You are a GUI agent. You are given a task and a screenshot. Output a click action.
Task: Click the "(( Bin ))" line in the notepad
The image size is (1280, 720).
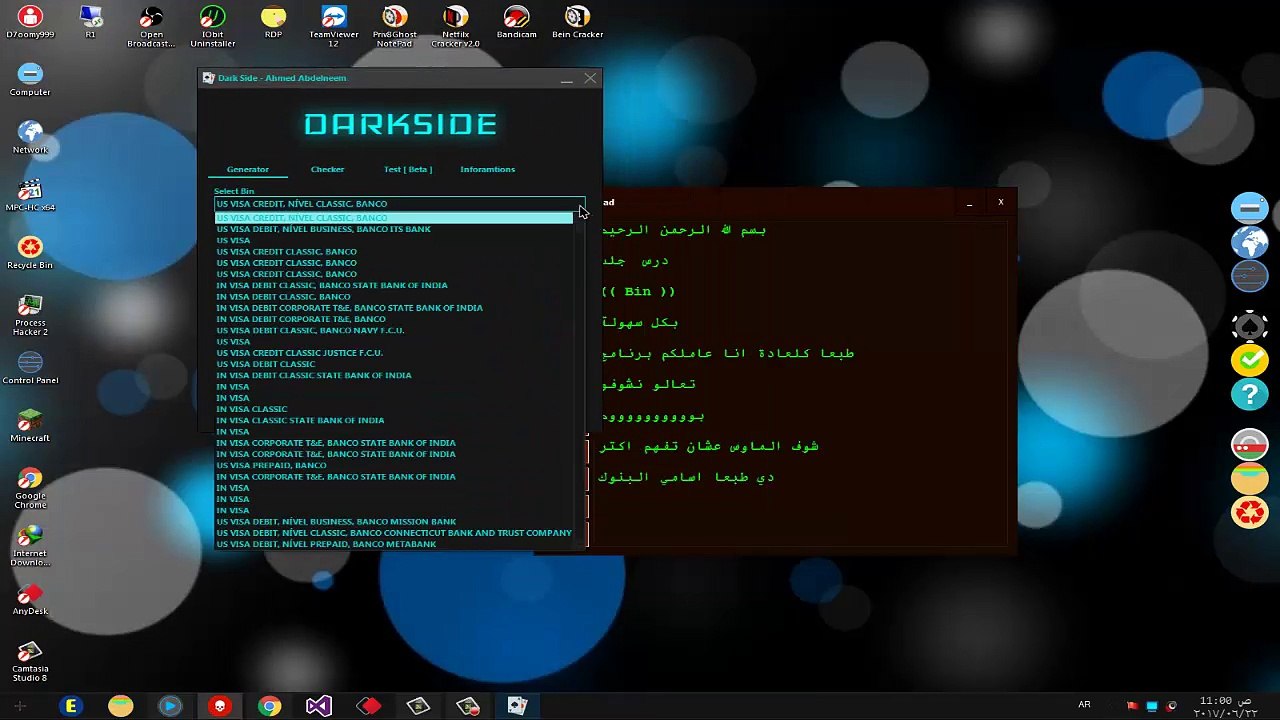pyautogui.click(x=639, y=292)
